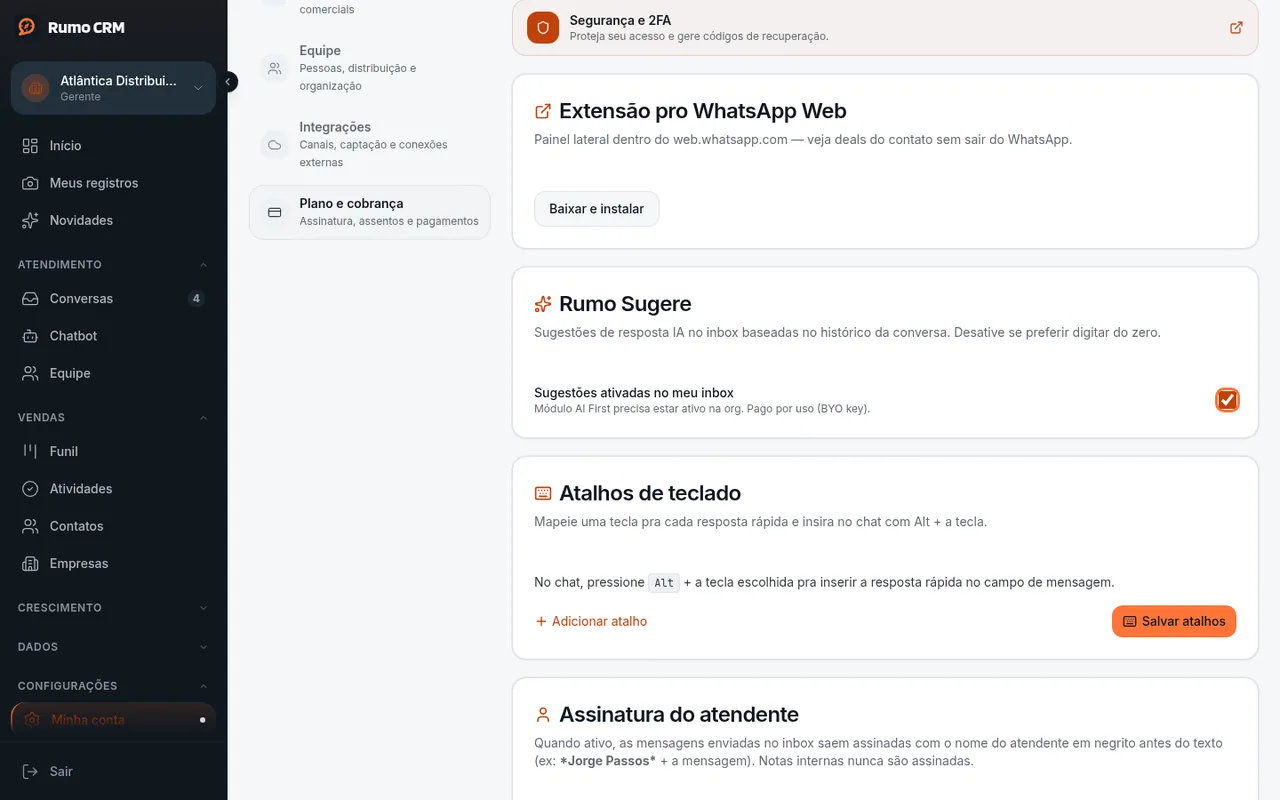Viewport: 1280px width, 800px height.
Task: Select the Equipe settings tab
Action: click(369, 68)
